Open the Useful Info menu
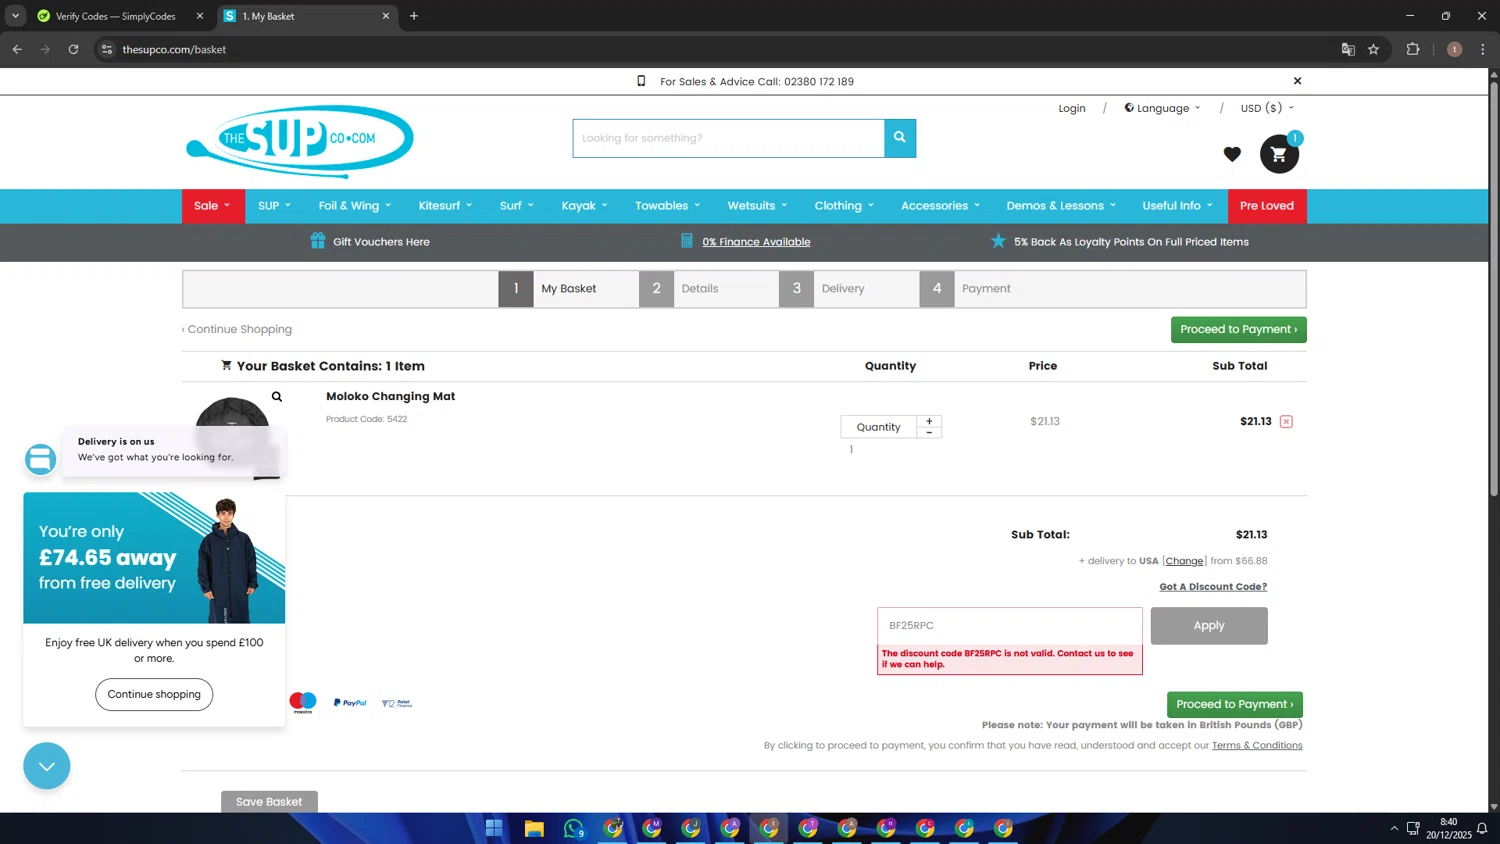 1177,206
